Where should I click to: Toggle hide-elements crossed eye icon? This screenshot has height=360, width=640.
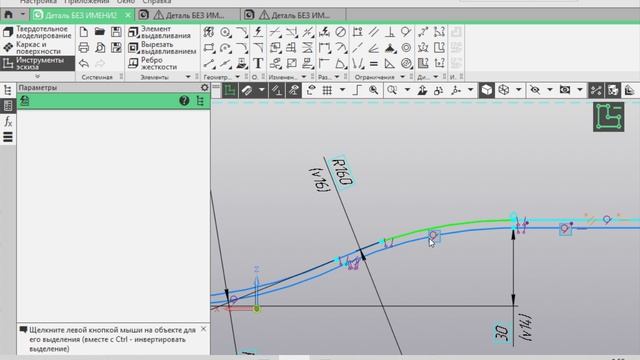coord(535,90)
